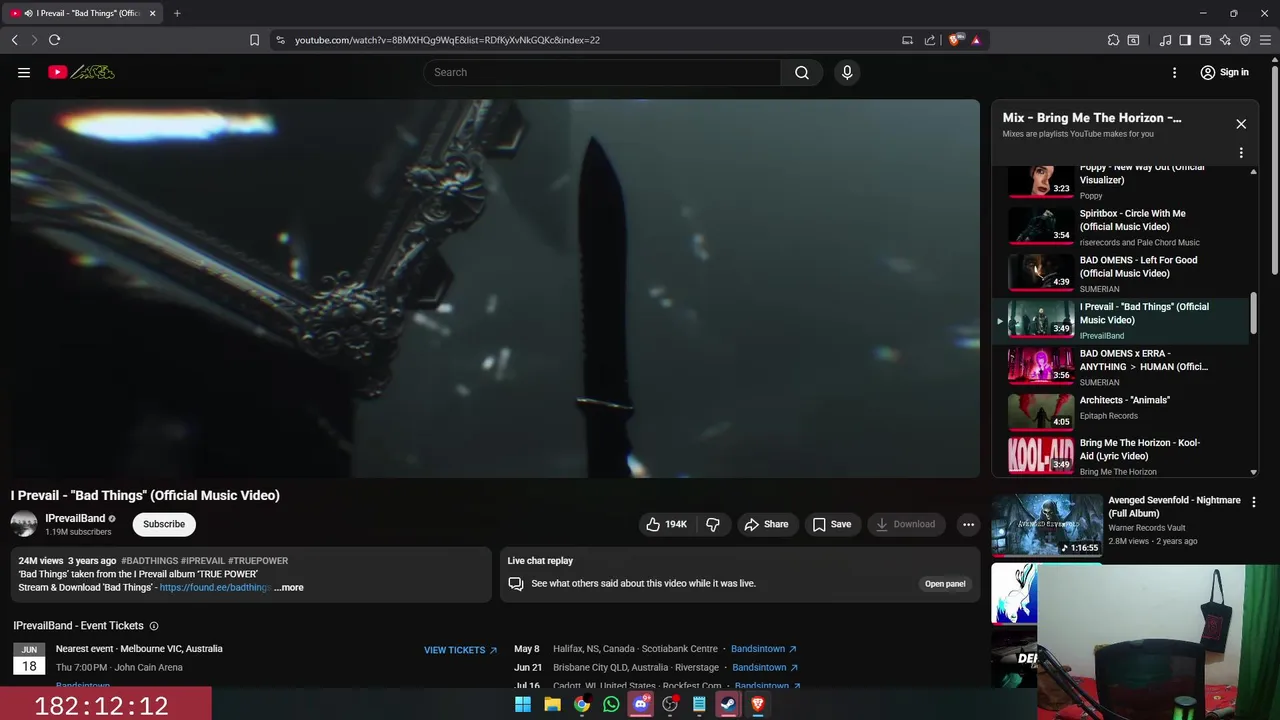This screenshot has height=720, width=1280.
Task: Open the screen cast icon in address bar
Action: point(907,40)
